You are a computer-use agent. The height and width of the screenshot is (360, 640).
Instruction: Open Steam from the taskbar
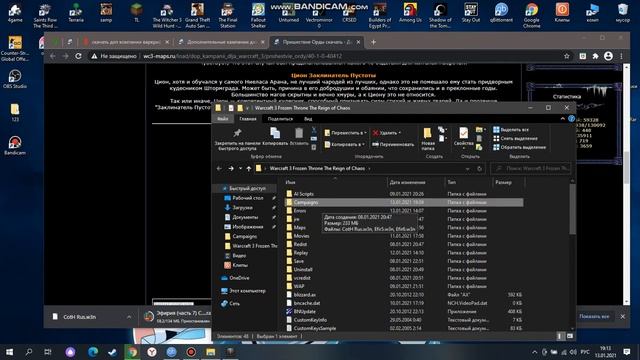click(112, 352)
